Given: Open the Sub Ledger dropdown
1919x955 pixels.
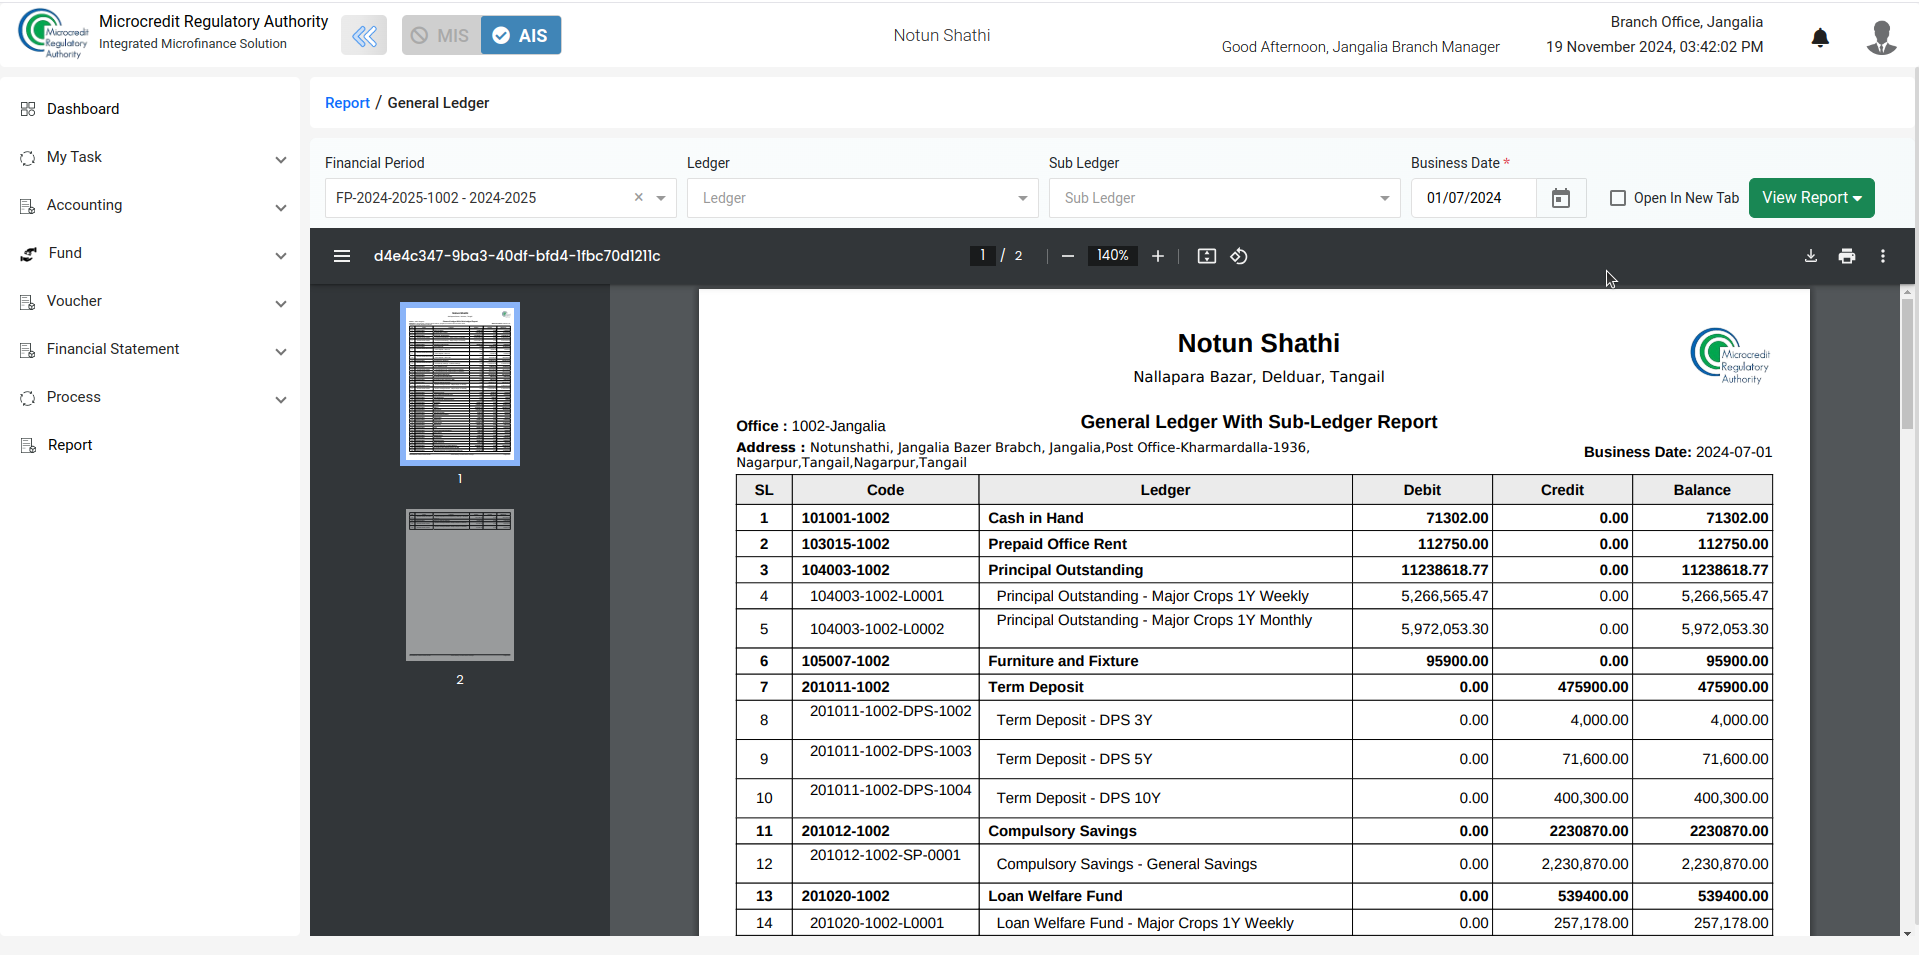Looking at the screenshot, I should pyautogui.click(x=1224, y=198).
